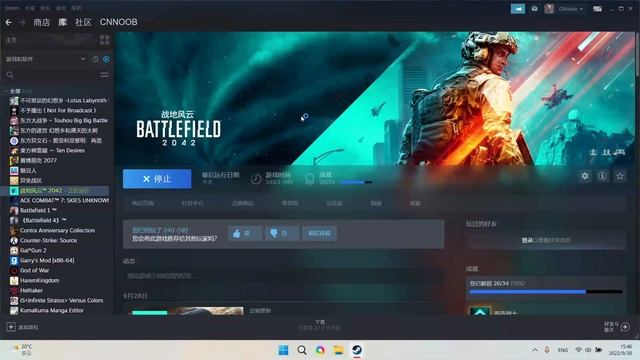Open the 社区 community tab
The width and height of the screenshot is (640, 360).
pos(83,22)
